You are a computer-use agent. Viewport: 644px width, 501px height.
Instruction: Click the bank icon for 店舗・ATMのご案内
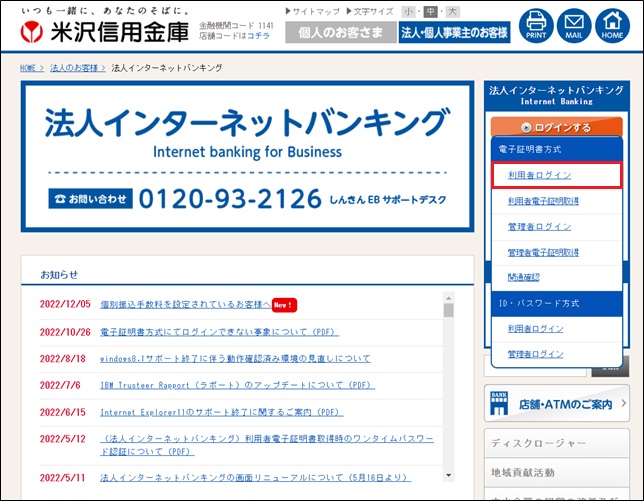click(500, 405)
